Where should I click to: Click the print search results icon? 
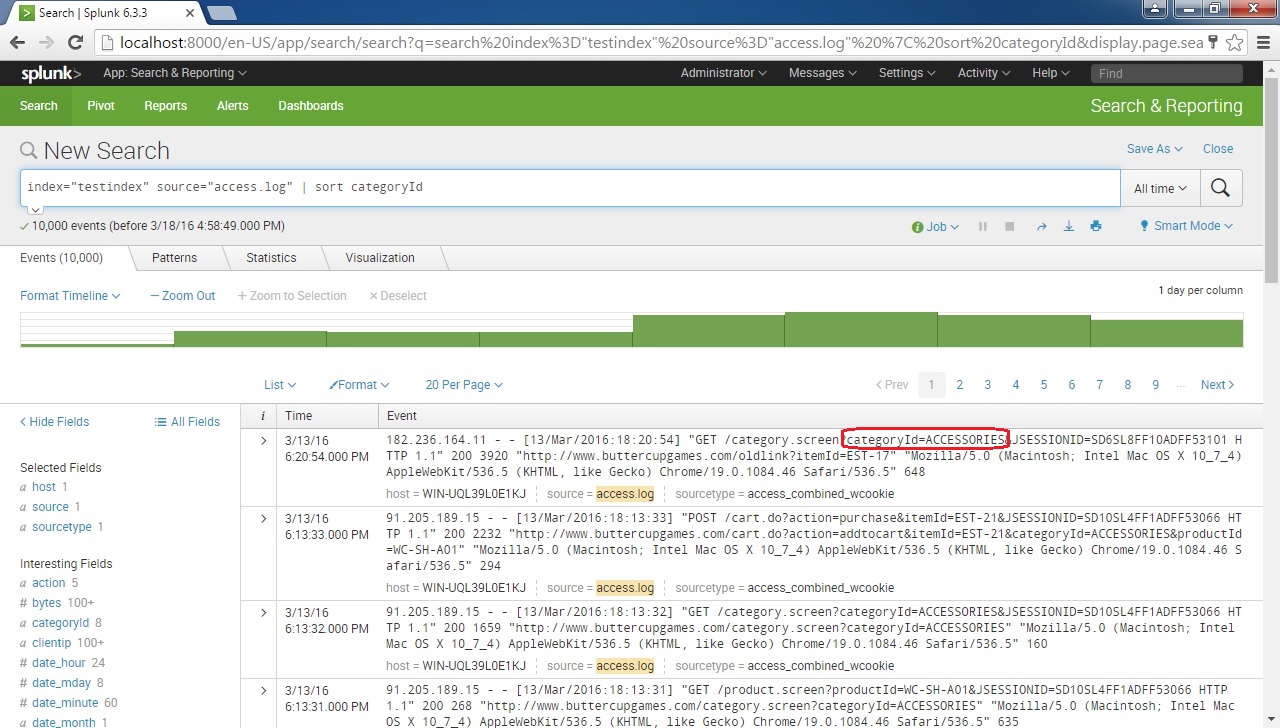[1096, 226]
